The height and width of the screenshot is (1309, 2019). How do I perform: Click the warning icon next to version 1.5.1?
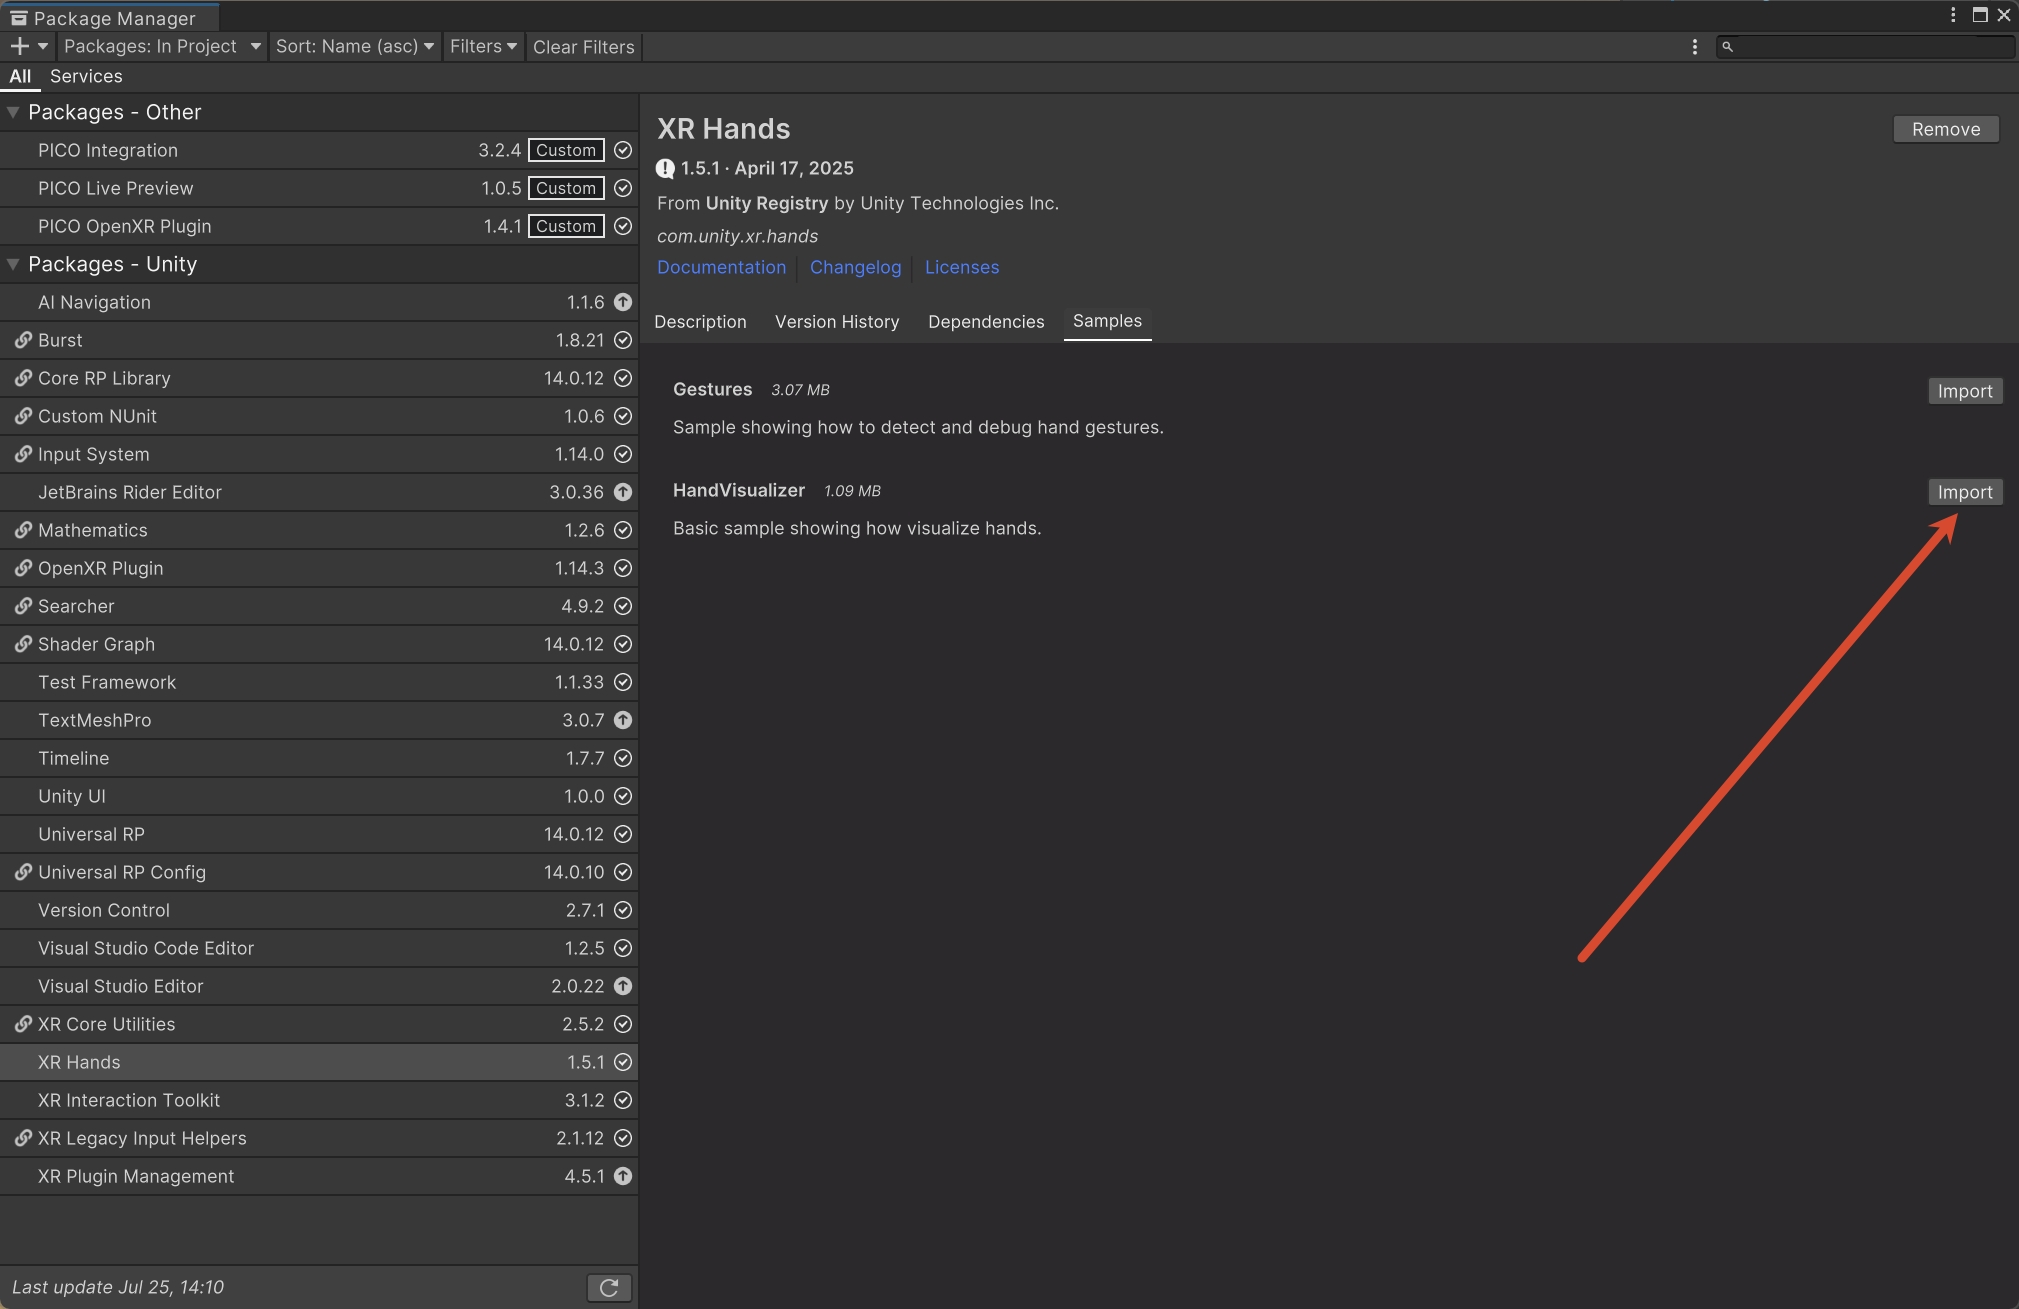[665, 169]
